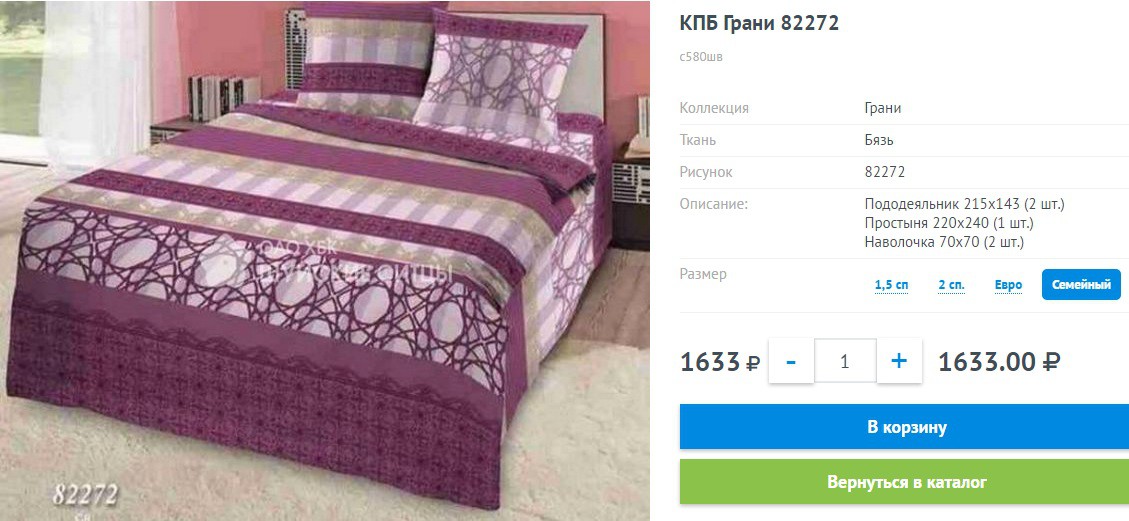Decrease quantity with the minus button

[791, 361]
